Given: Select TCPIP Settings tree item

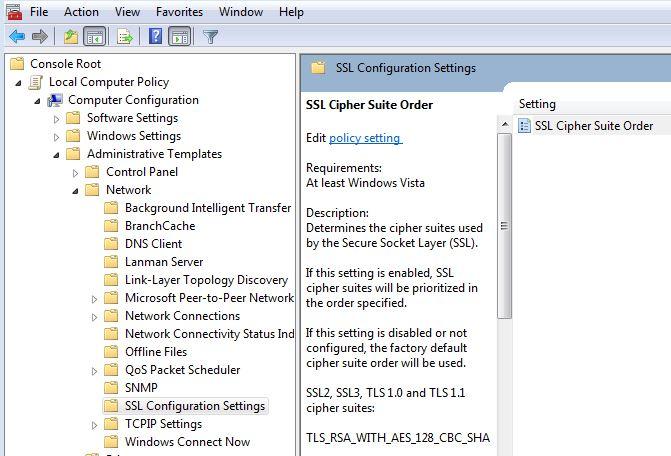Looking at the screenshot, I should [163, 423].
